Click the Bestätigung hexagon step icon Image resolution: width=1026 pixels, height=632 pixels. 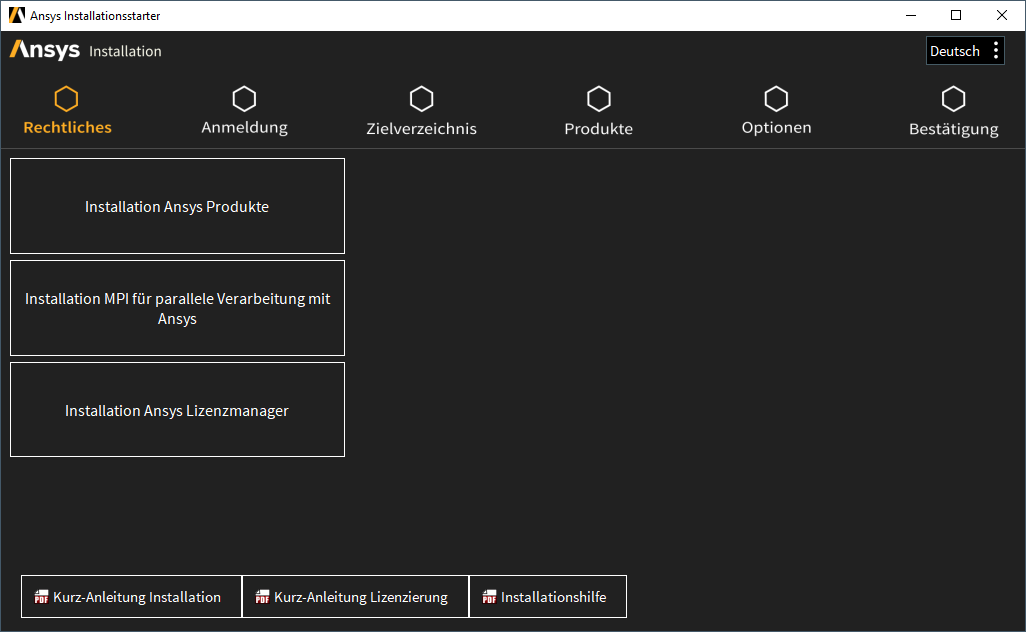(953, 99)
